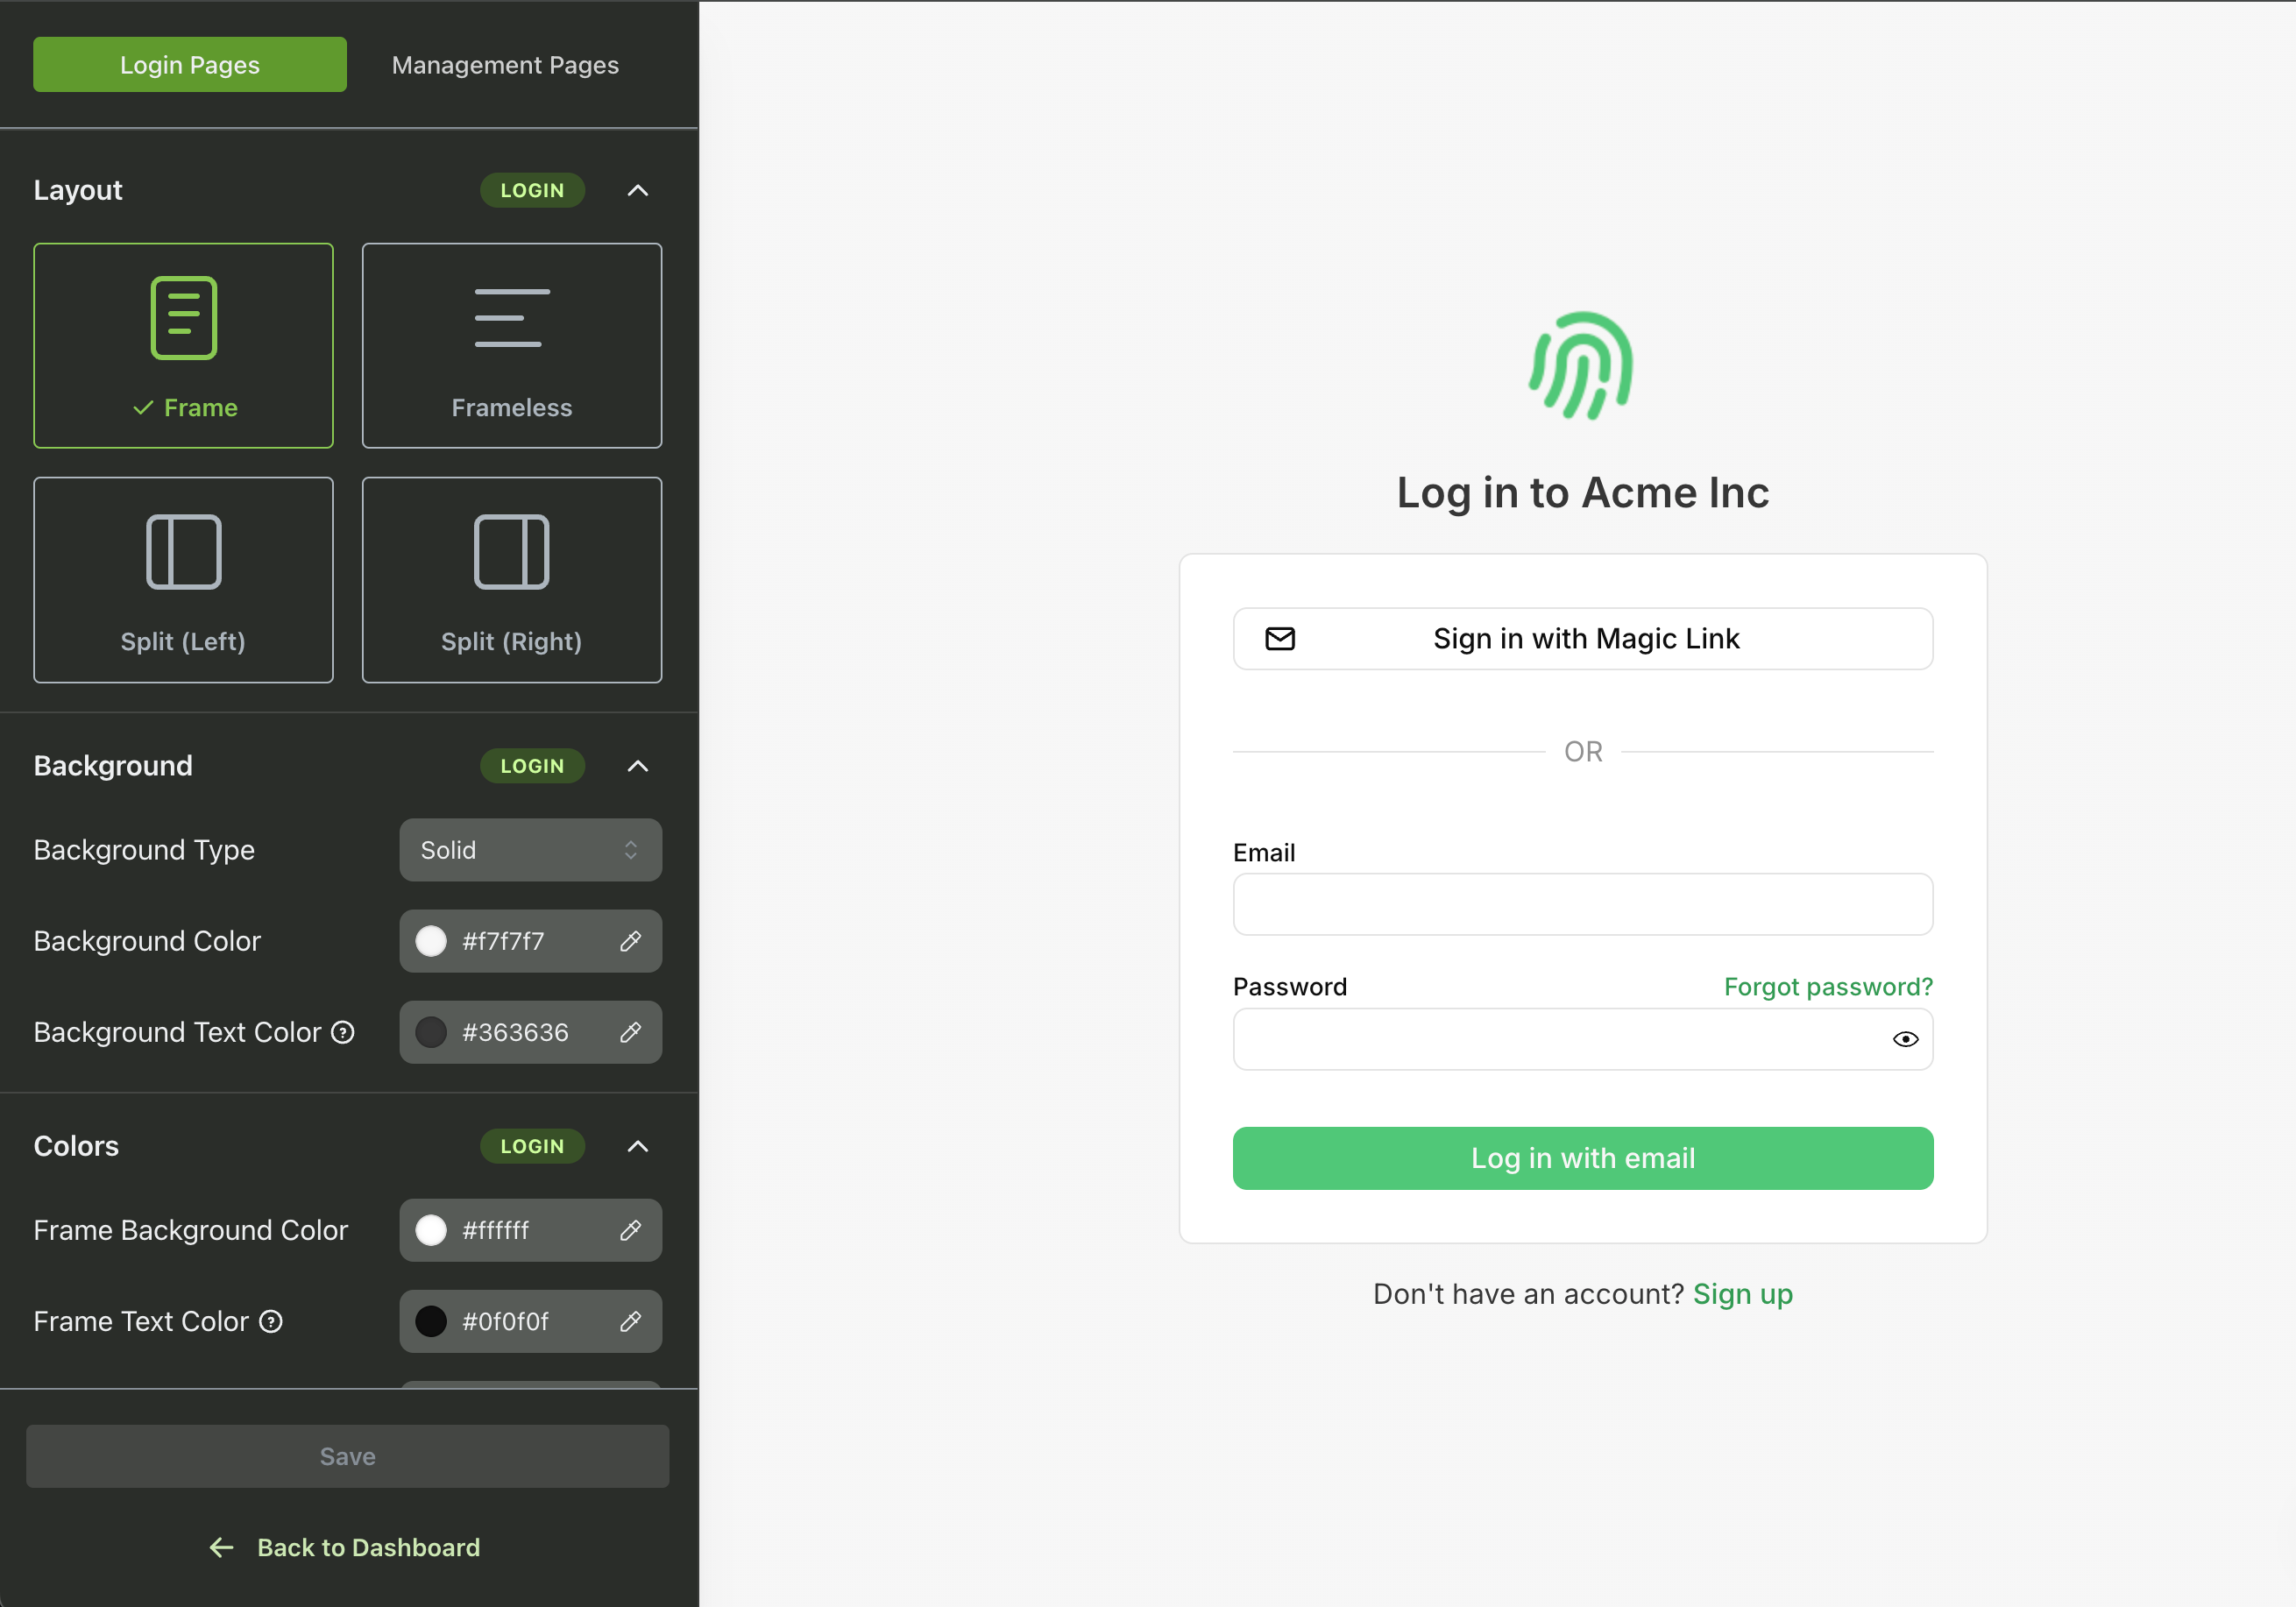The height and width of the screenshot is (1607, 2296).
Task: Edit the #363636 text color value
Action: 515,1032
